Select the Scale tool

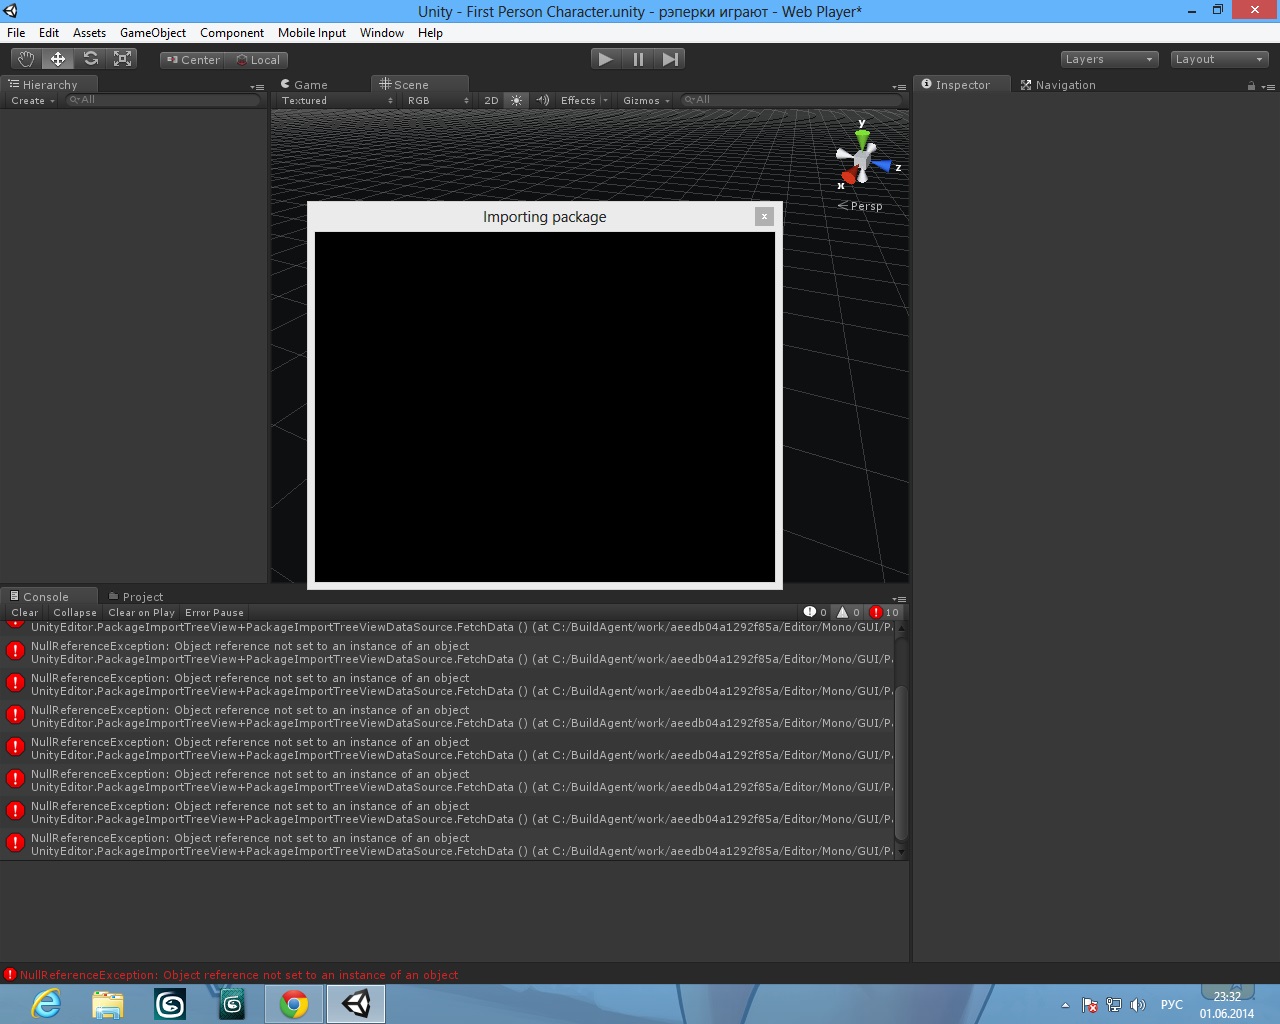123,59
